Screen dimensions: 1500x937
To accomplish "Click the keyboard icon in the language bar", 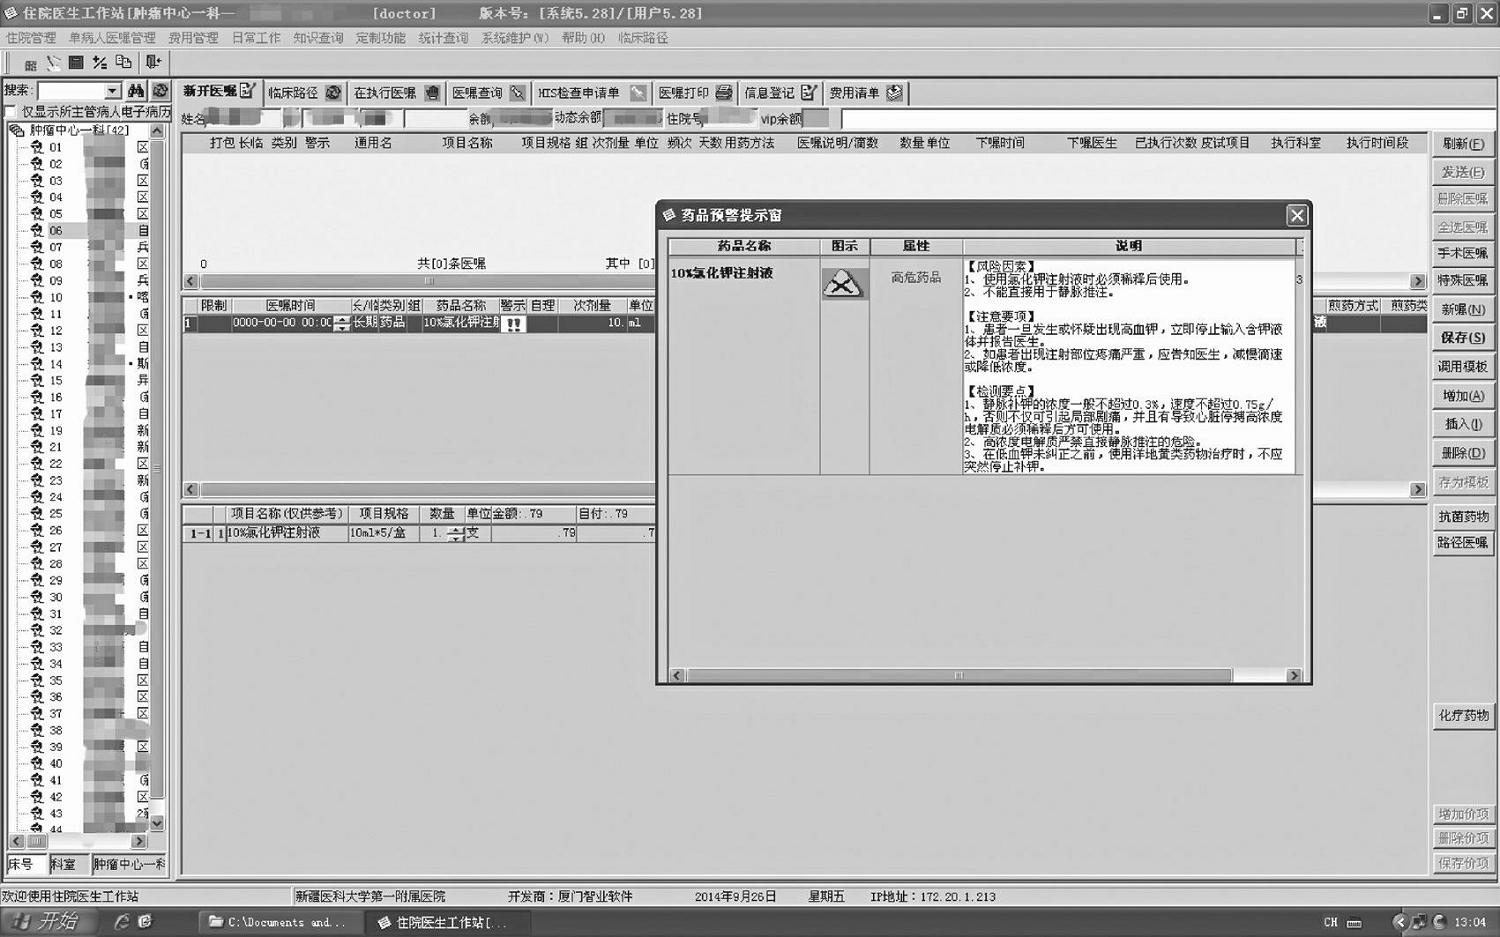I will (1354, 923).
